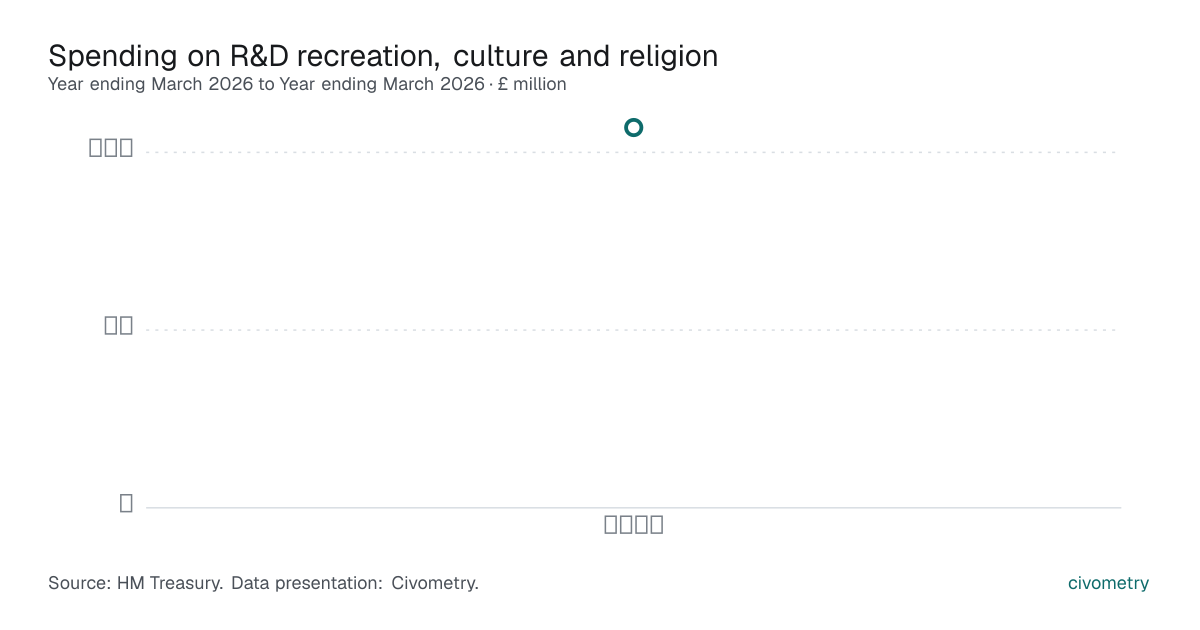Select the chart title about R&D recreation spending
Screen dimensions: 1200x630
tap(383, 56)
